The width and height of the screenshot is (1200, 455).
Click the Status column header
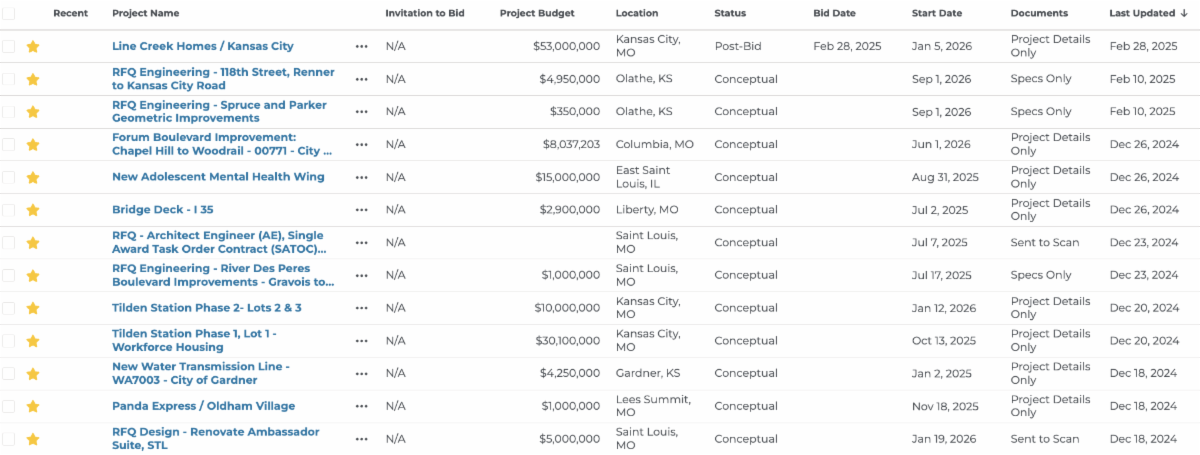click(736, 13)
